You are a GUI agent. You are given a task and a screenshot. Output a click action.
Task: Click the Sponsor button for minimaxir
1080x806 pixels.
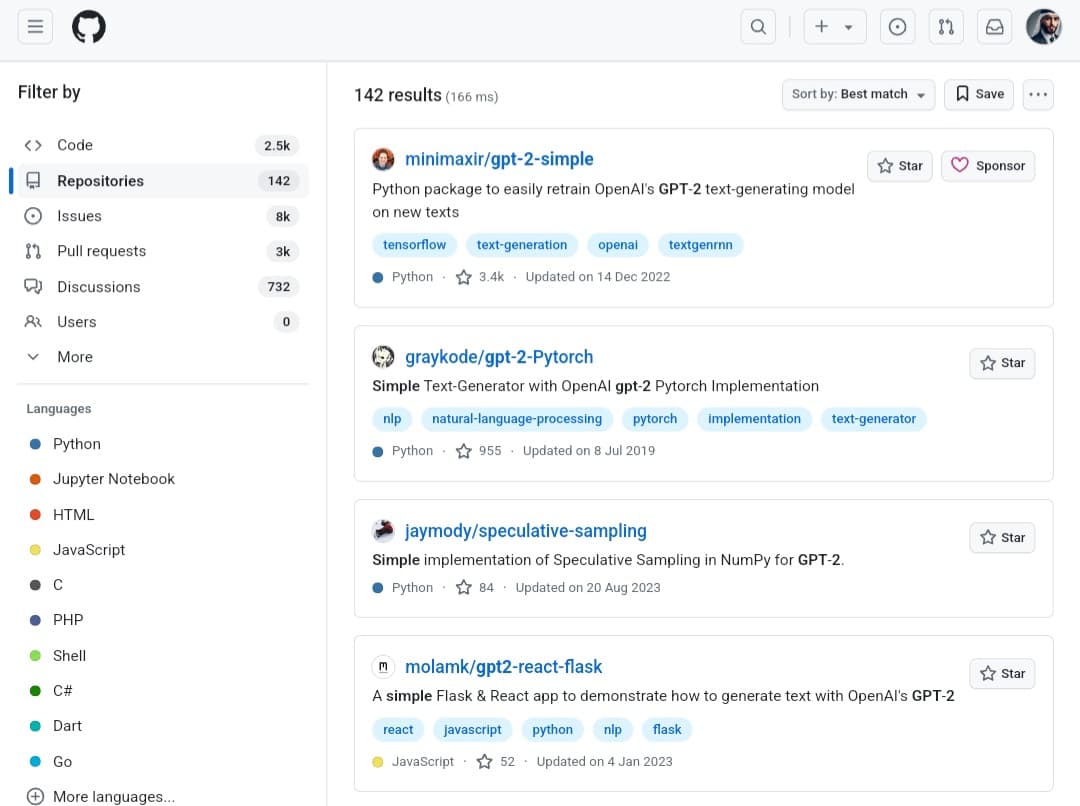pos(987,166)
